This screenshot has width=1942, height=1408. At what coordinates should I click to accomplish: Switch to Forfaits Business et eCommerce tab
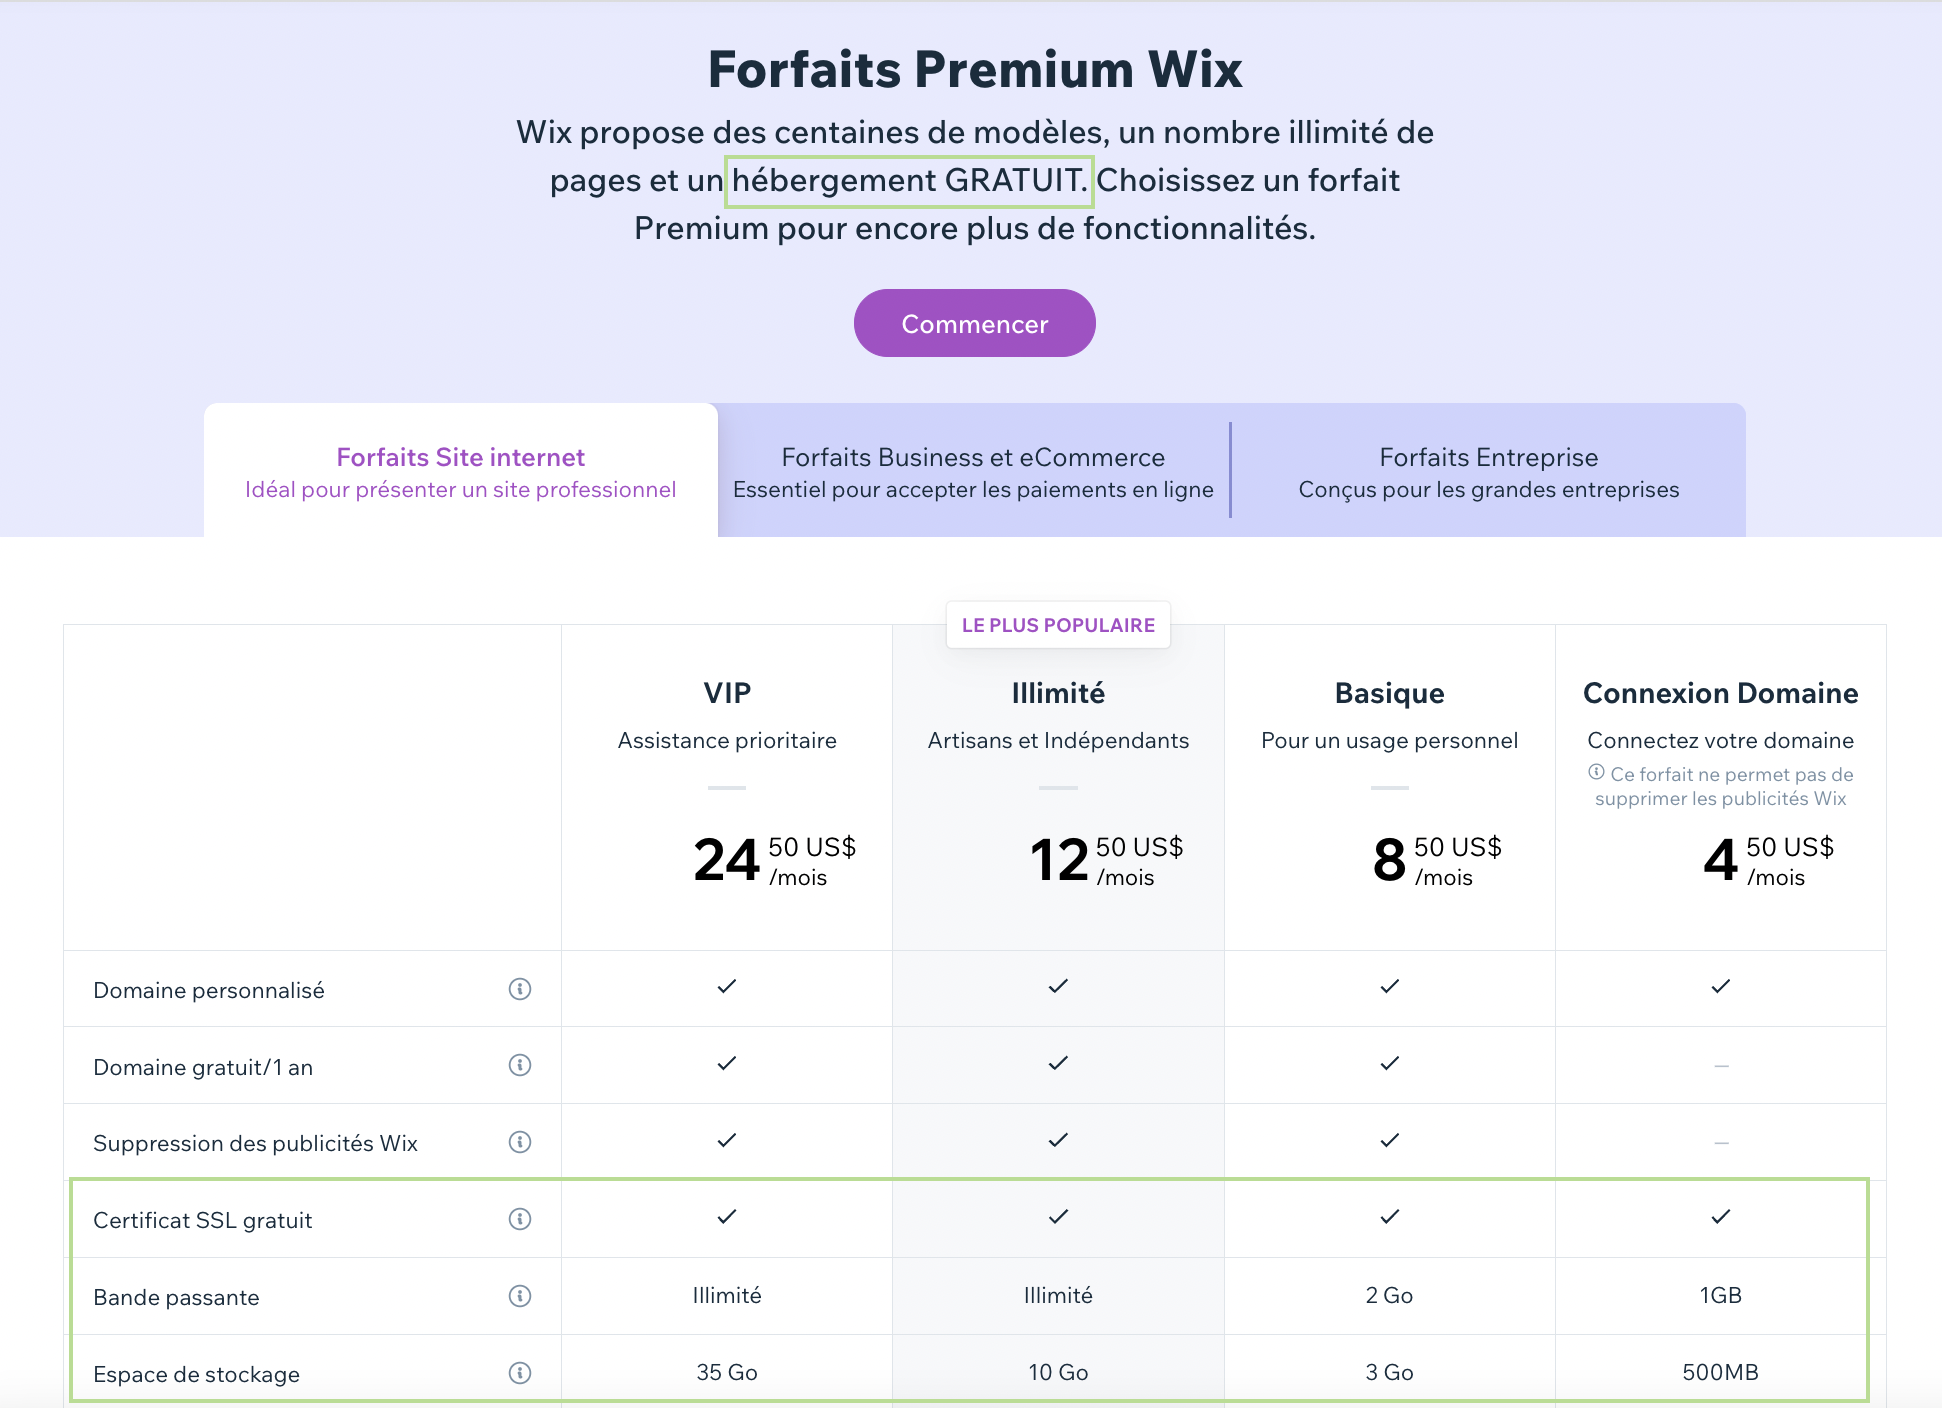(973, 471)
